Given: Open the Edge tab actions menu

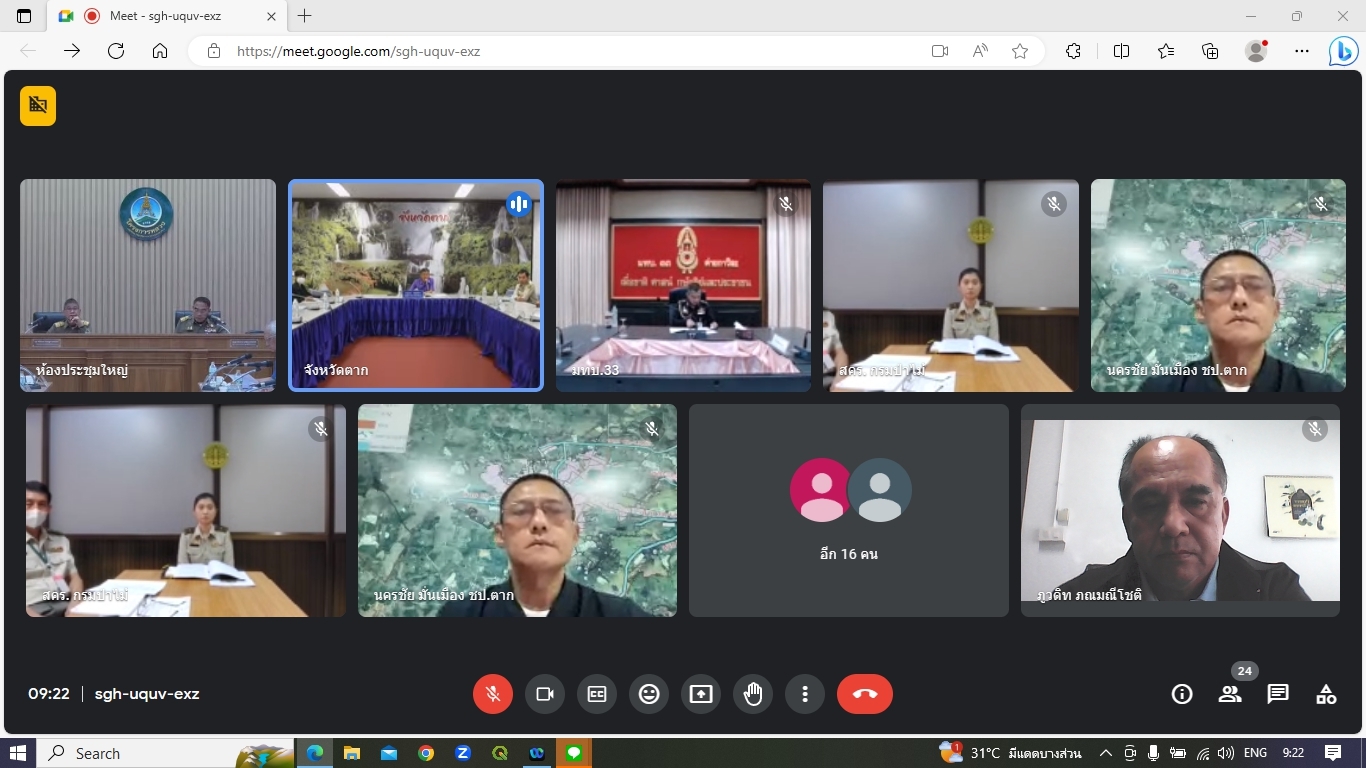Looking at the screenshot, I should pos(24,16).
